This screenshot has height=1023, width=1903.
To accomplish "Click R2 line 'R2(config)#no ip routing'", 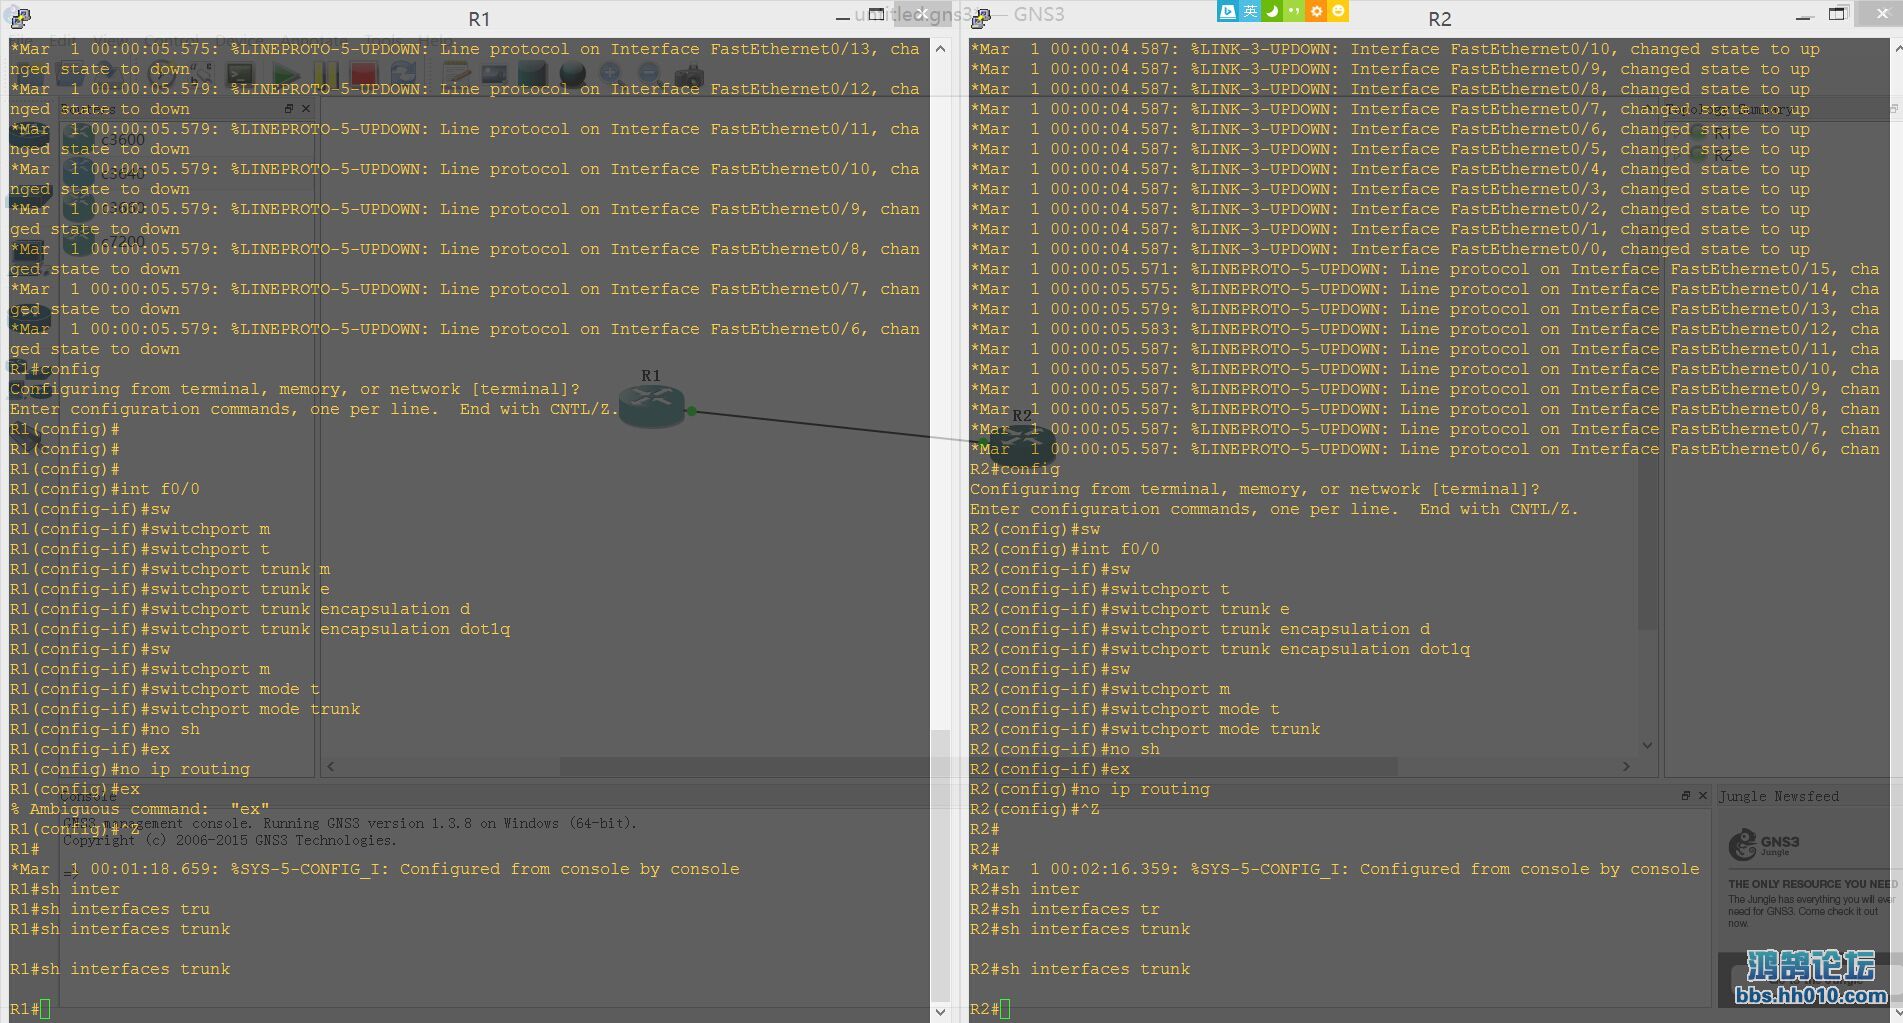I will point(1090,789).
